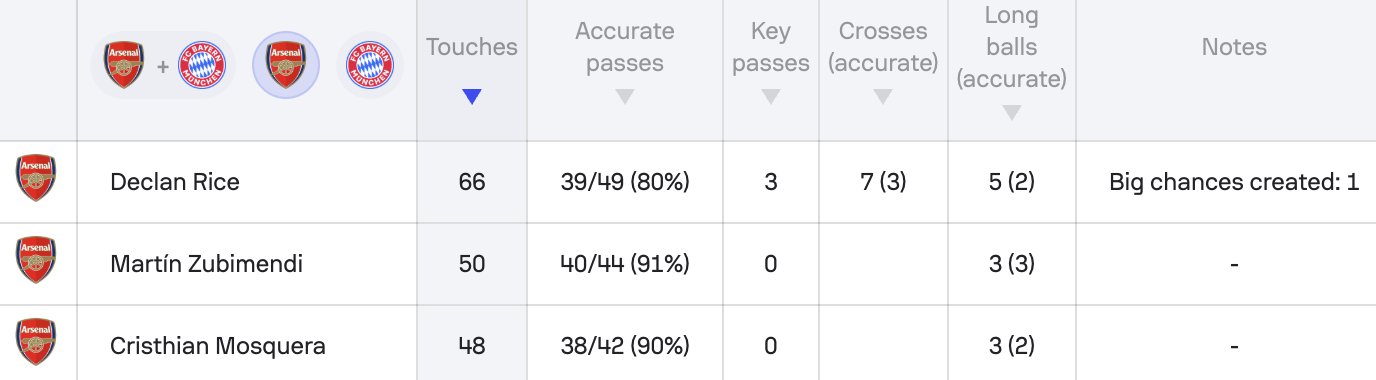
Task: Open Declan Rice player profile
Action: pyautogui.click(x=175, y=182)
